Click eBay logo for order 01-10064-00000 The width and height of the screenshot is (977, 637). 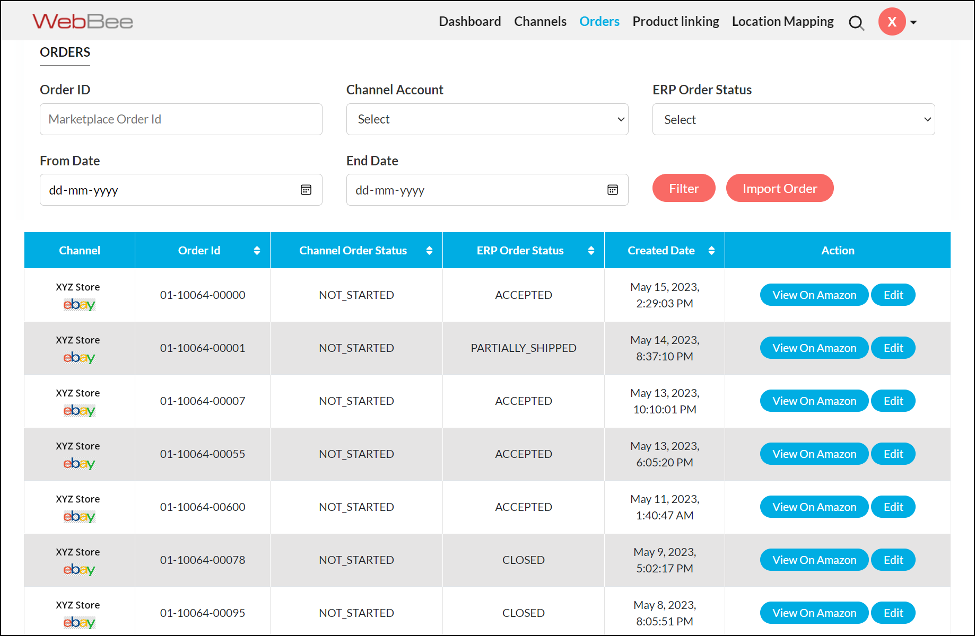[x=79, y=304]
